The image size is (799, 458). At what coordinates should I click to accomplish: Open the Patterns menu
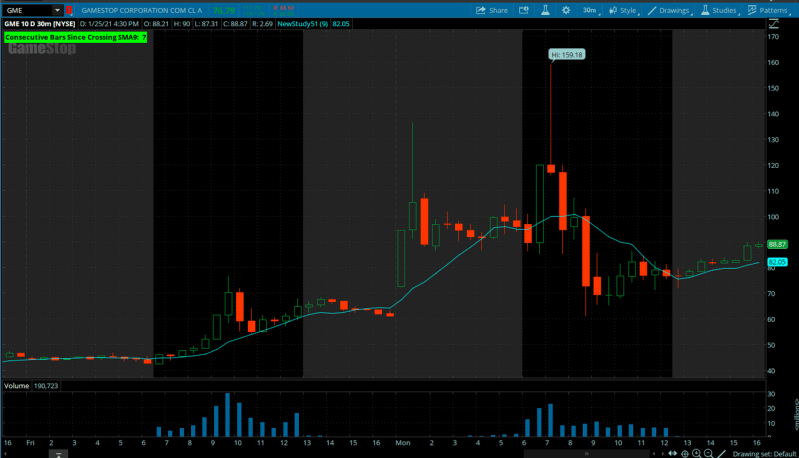768,10
